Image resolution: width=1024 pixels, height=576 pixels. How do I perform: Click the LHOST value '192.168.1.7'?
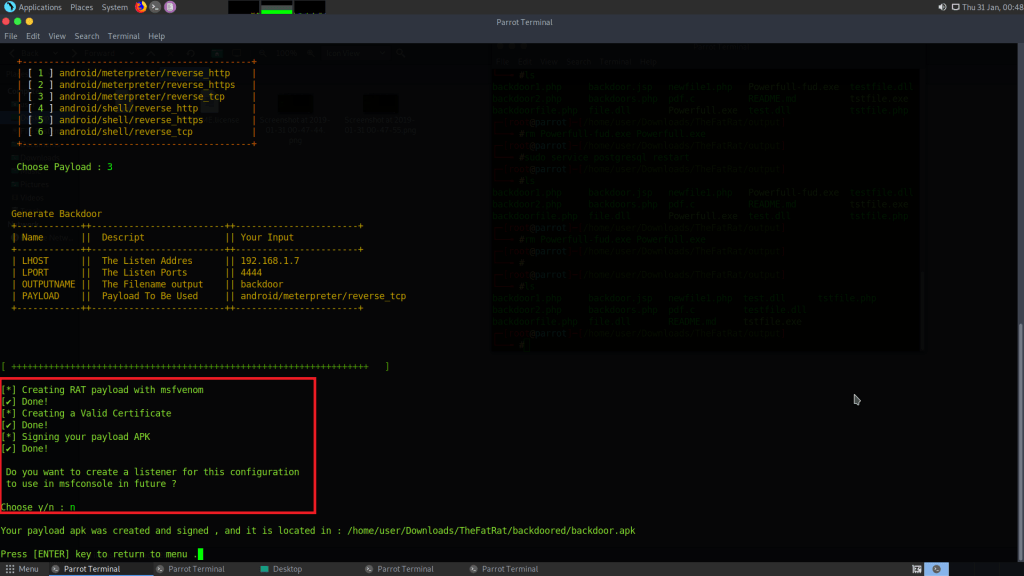point(270,261)
